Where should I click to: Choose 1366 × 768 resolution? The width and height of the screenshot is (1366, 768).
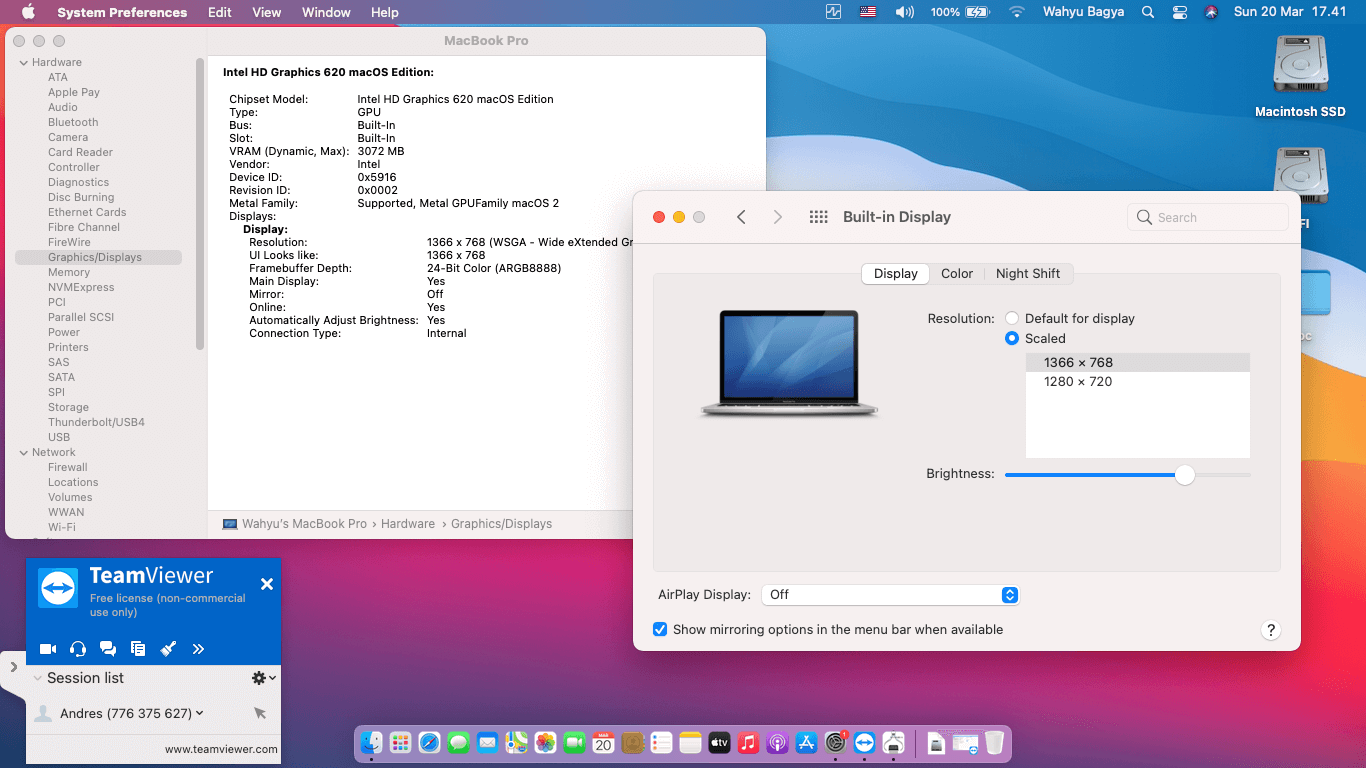click(1138, 362)
